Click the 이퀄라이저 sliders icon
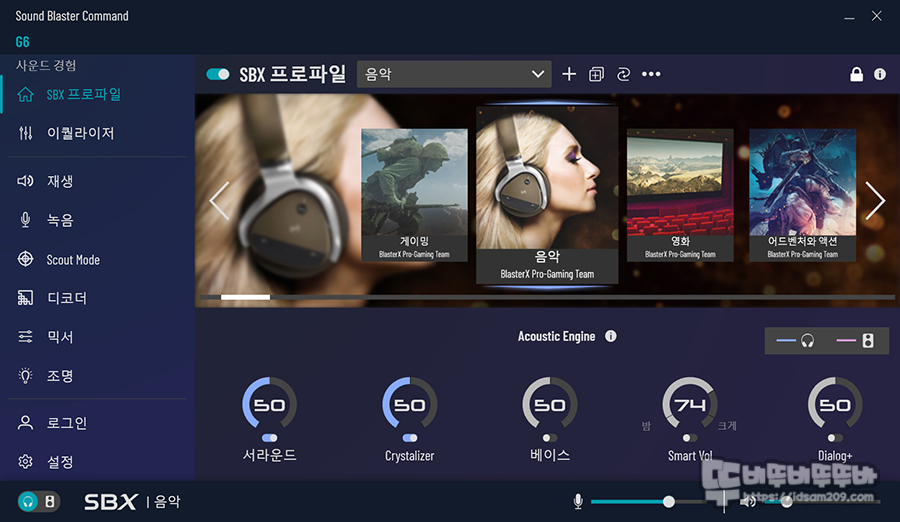This screenshot has height=522, width=900. [x=25, y=133]
